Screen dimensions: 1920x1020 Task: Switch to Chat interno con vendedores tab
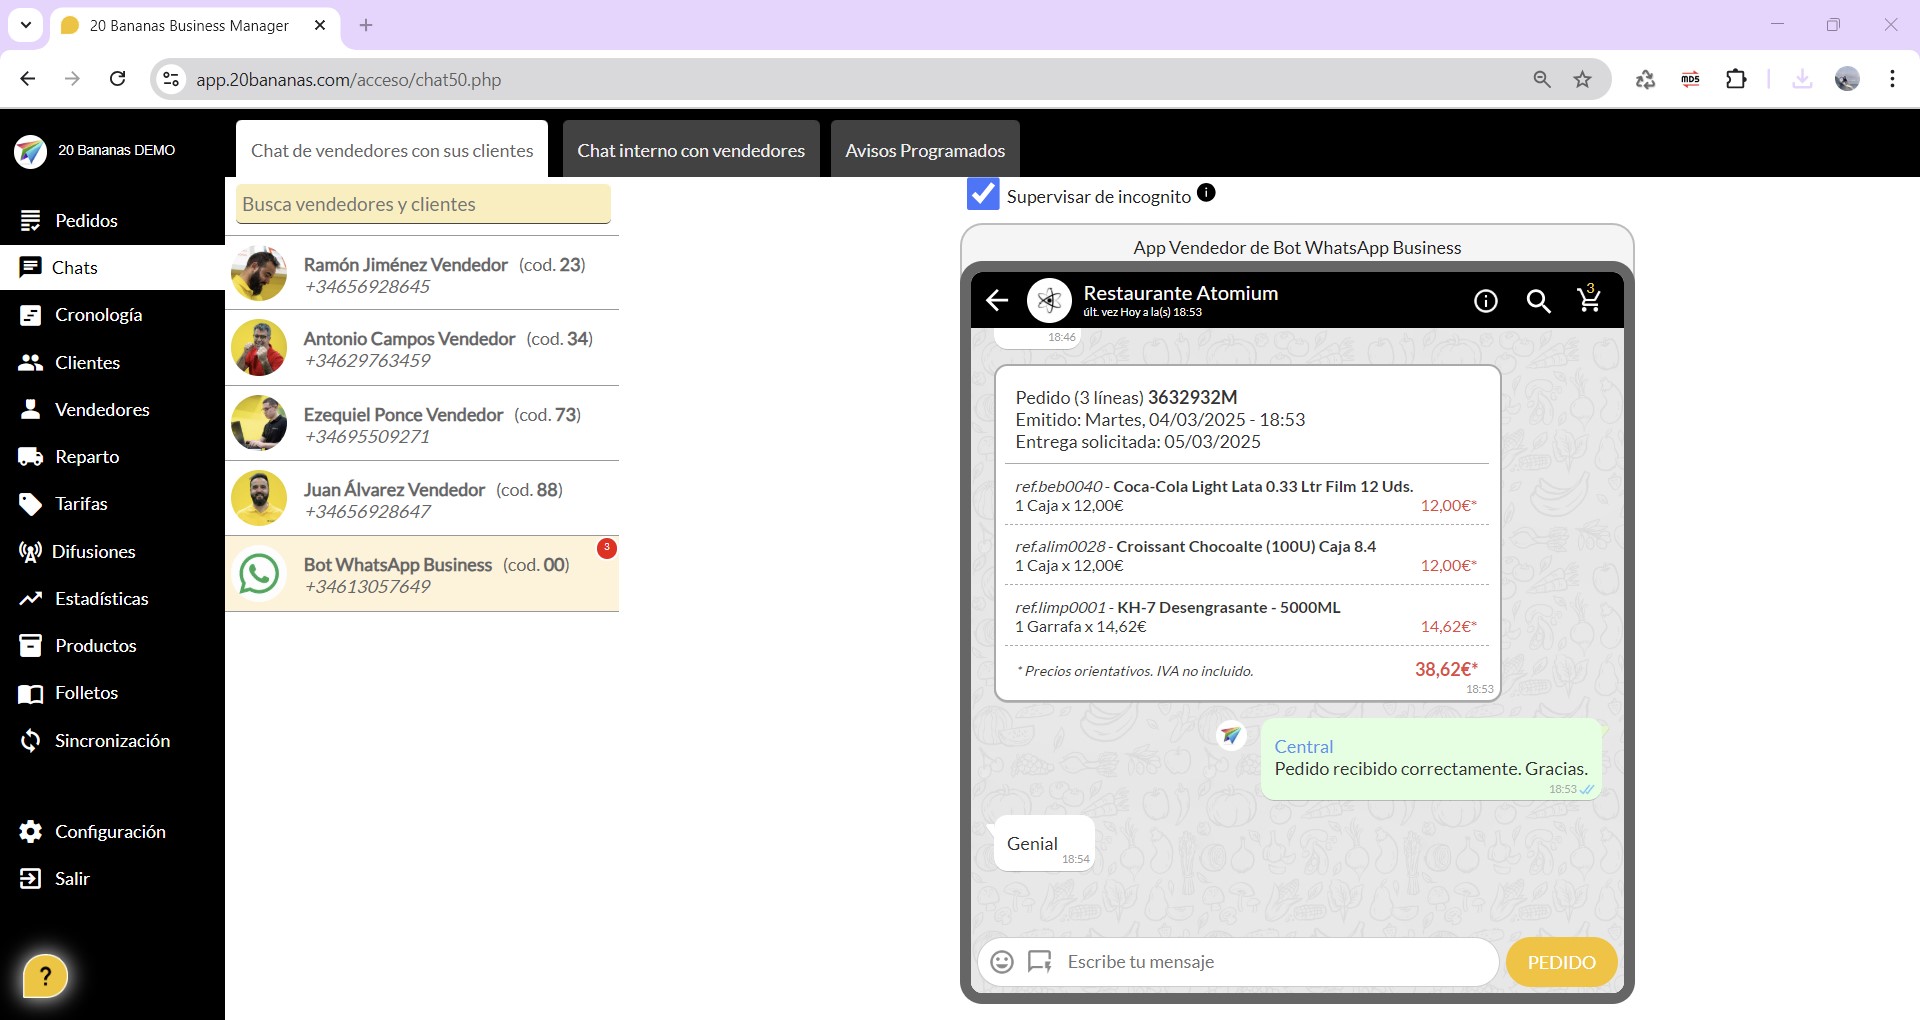(690, 150)
